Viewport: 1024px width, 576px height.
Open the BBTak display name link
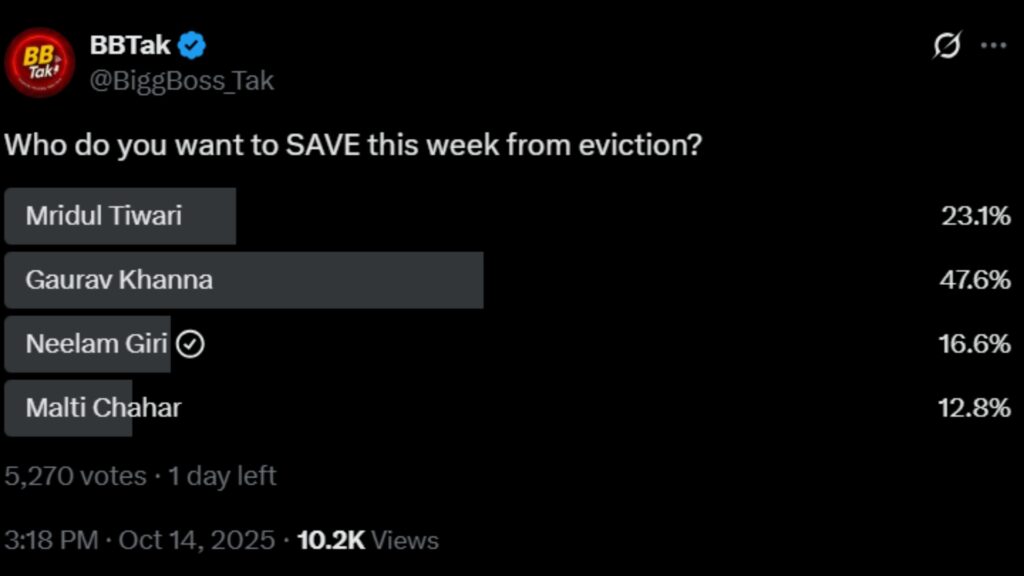click(x=130, y=45)
